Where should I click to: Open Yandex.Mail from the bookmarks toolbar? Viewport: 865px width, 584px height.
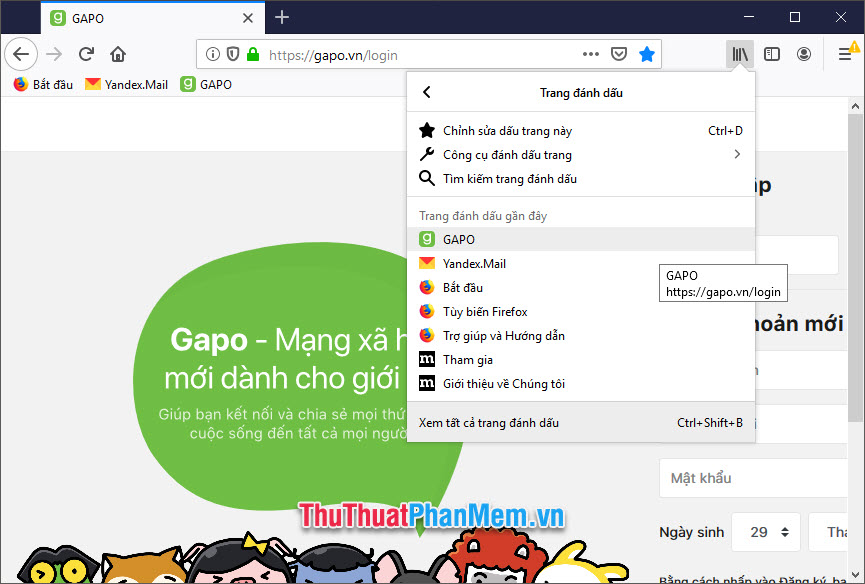coord(126,84)
